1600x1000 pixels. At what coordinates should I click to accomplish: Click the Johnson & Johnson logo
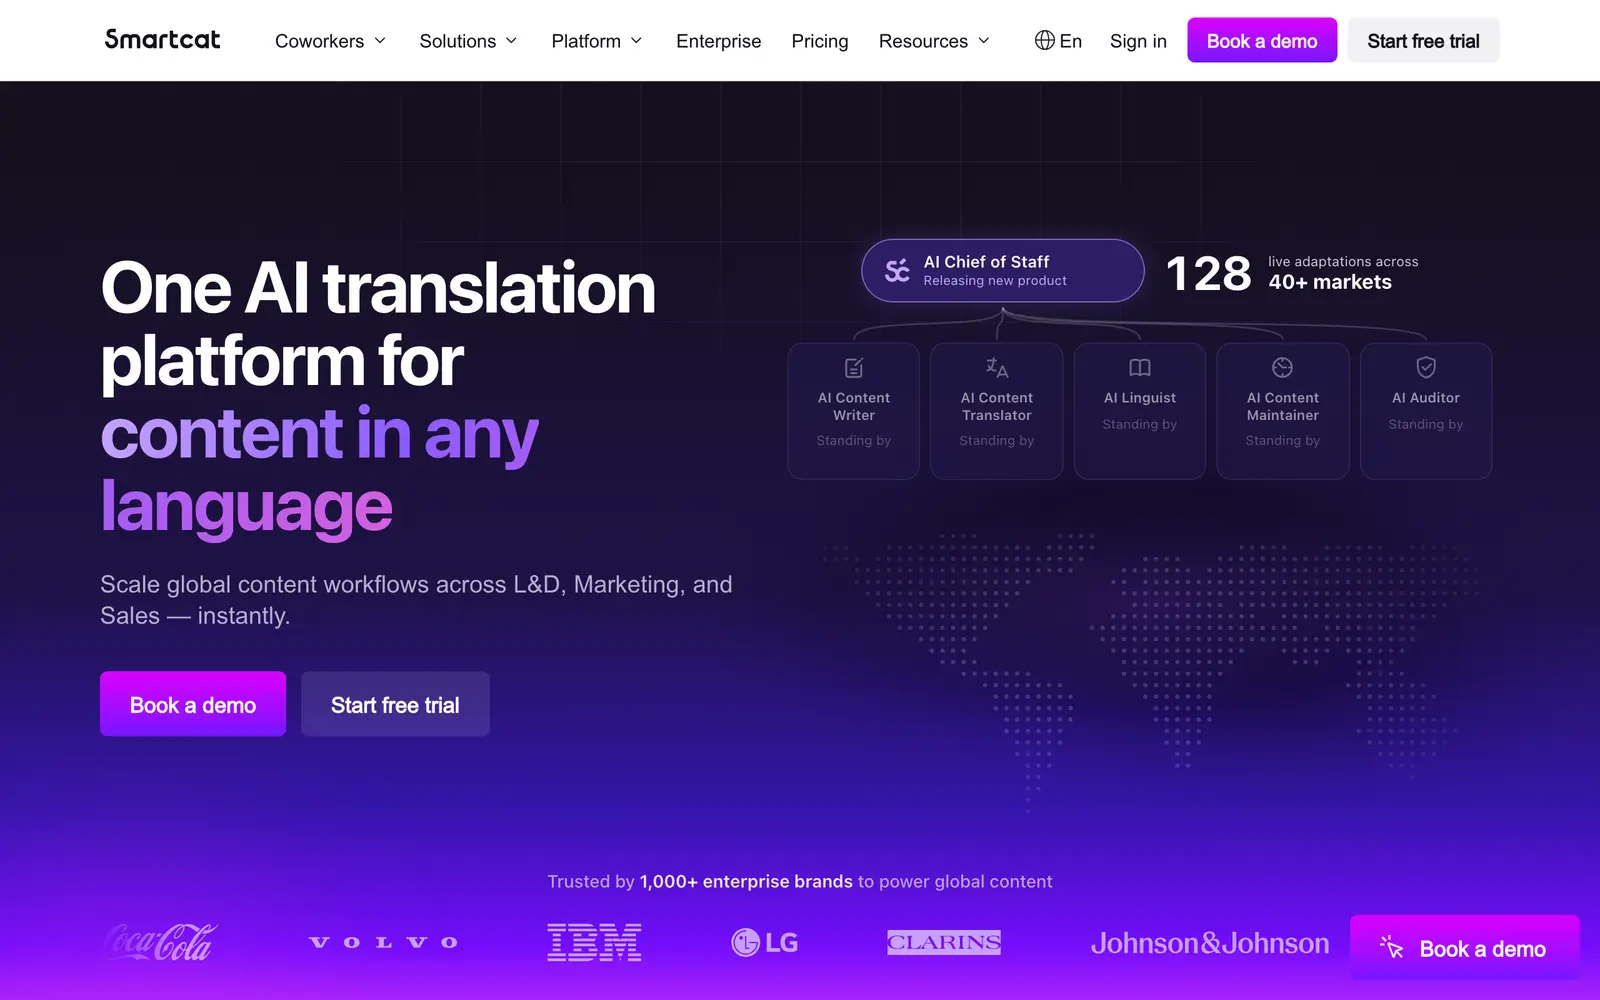point(1210,943)
